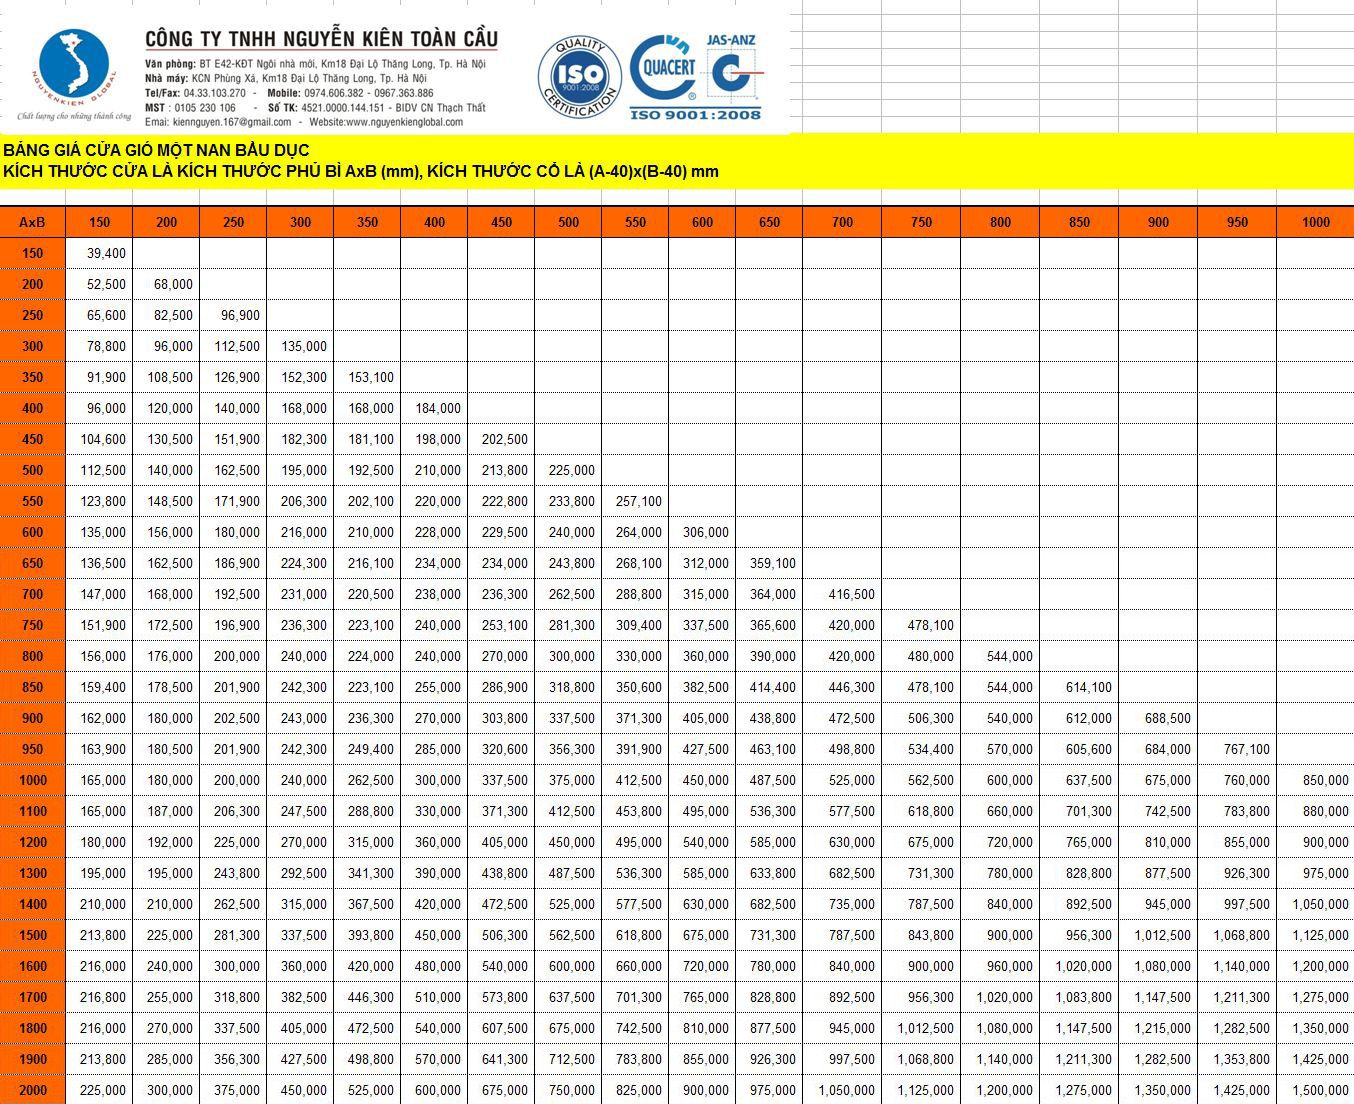Select cell with value 39,400
The height and width of the screenshot is (1104, 1354).
coord(99,253)
